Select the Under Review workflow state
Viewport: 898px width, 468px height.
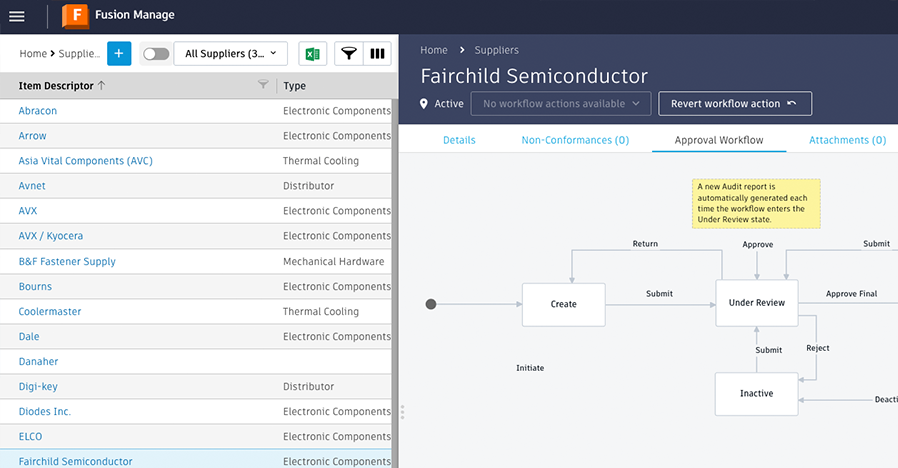tap(756, 303)
